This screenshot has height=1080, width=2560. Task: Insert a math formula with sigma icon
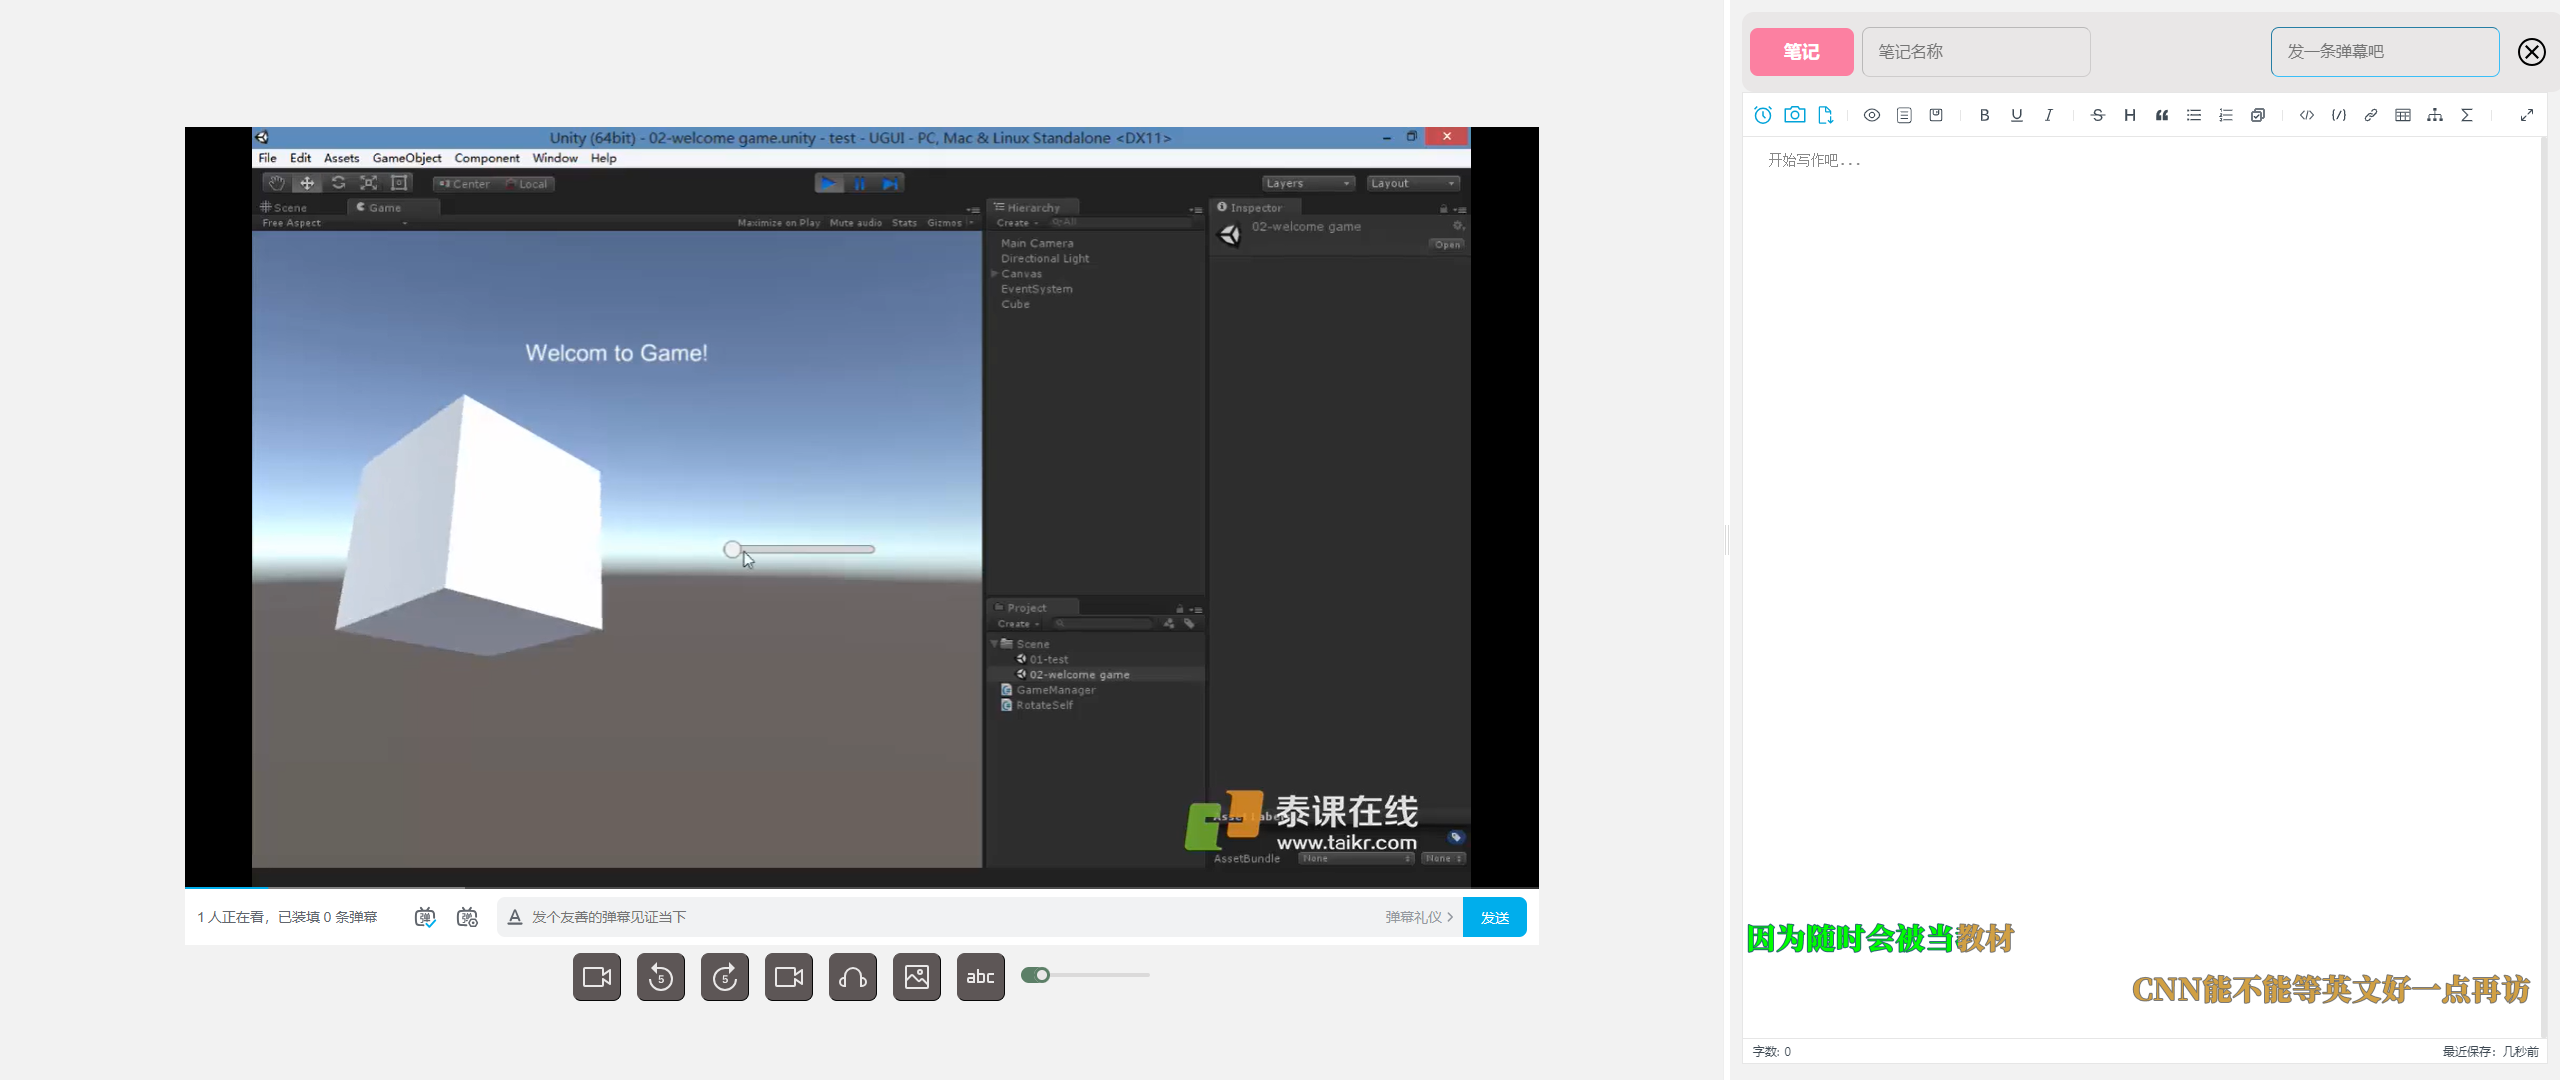(x=2467, y=115)
